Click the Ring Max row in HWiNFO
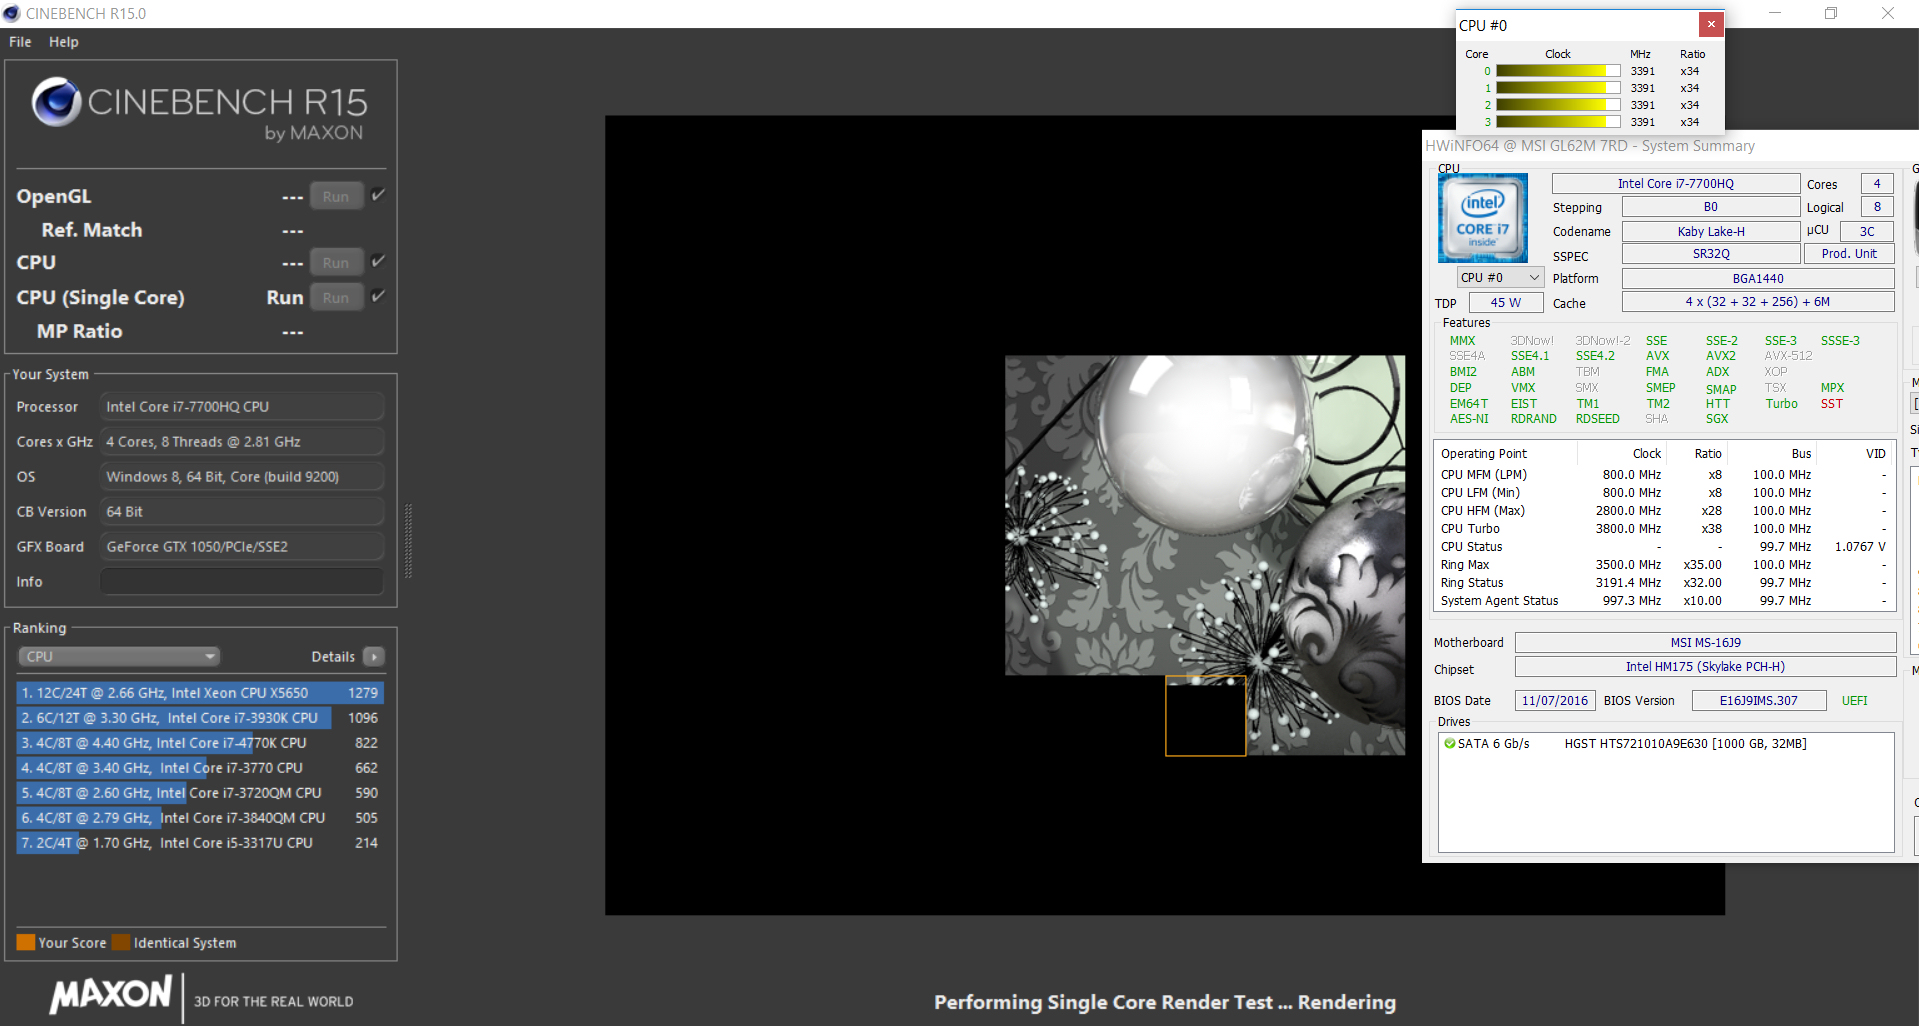The image size is (1919, 1026). click(x=1663, y=564)
